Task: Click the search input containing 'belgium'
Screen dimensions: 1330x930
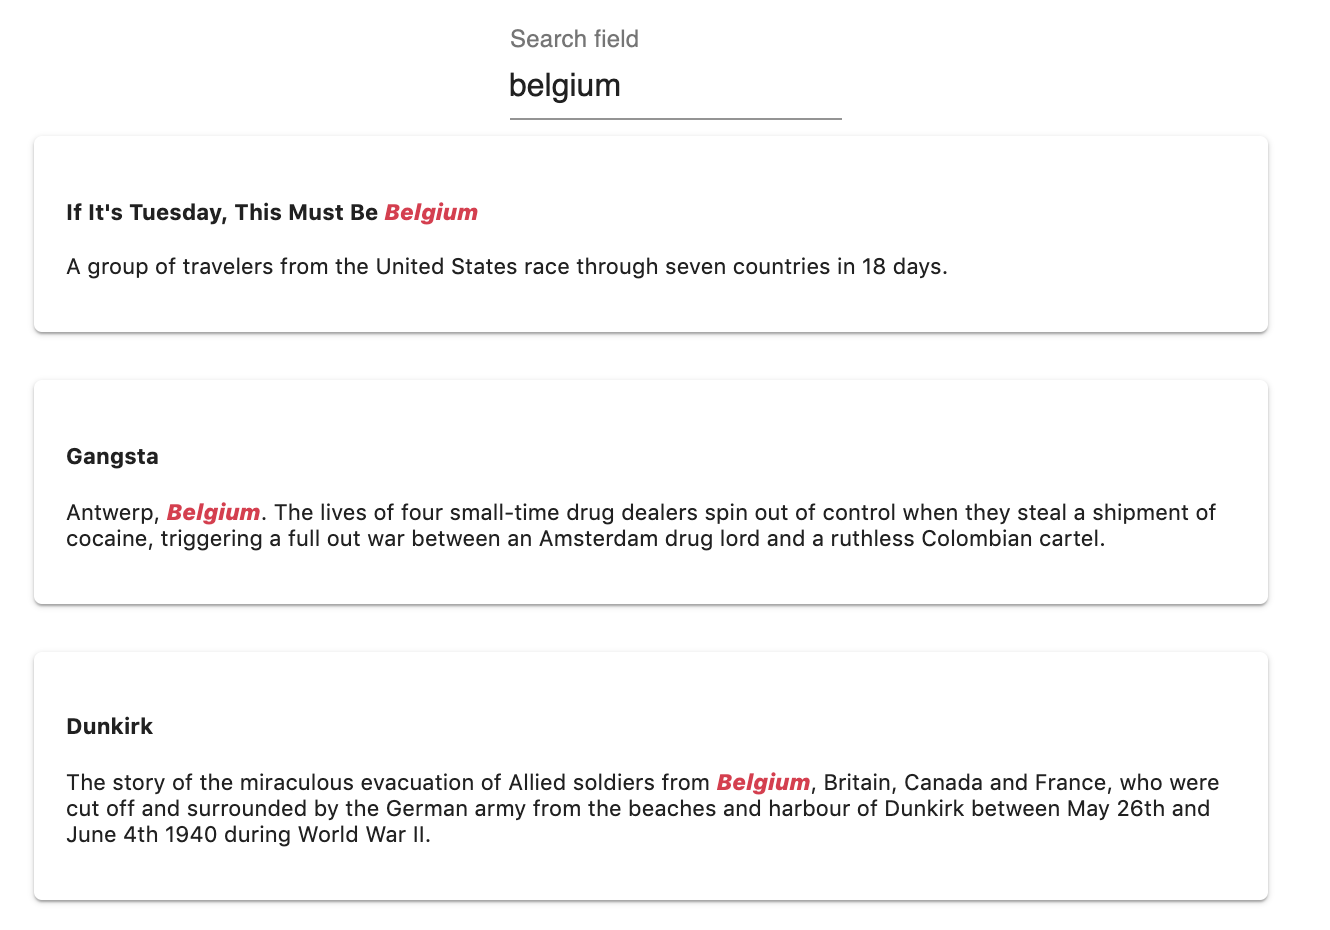Action: (x=675, y=85)
